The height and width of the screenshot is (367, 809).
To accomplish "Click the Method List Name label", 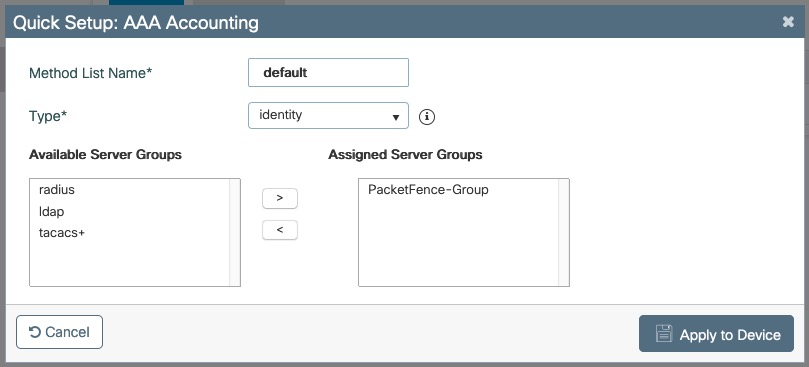I will point(91,73).
